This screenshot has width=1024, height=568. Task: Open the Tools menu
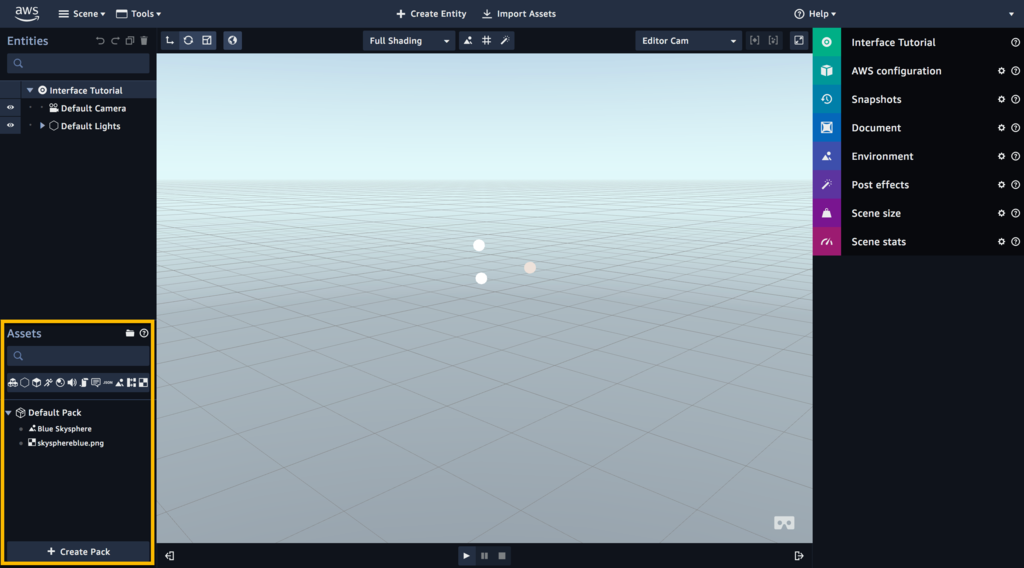(x=138, y=14)
